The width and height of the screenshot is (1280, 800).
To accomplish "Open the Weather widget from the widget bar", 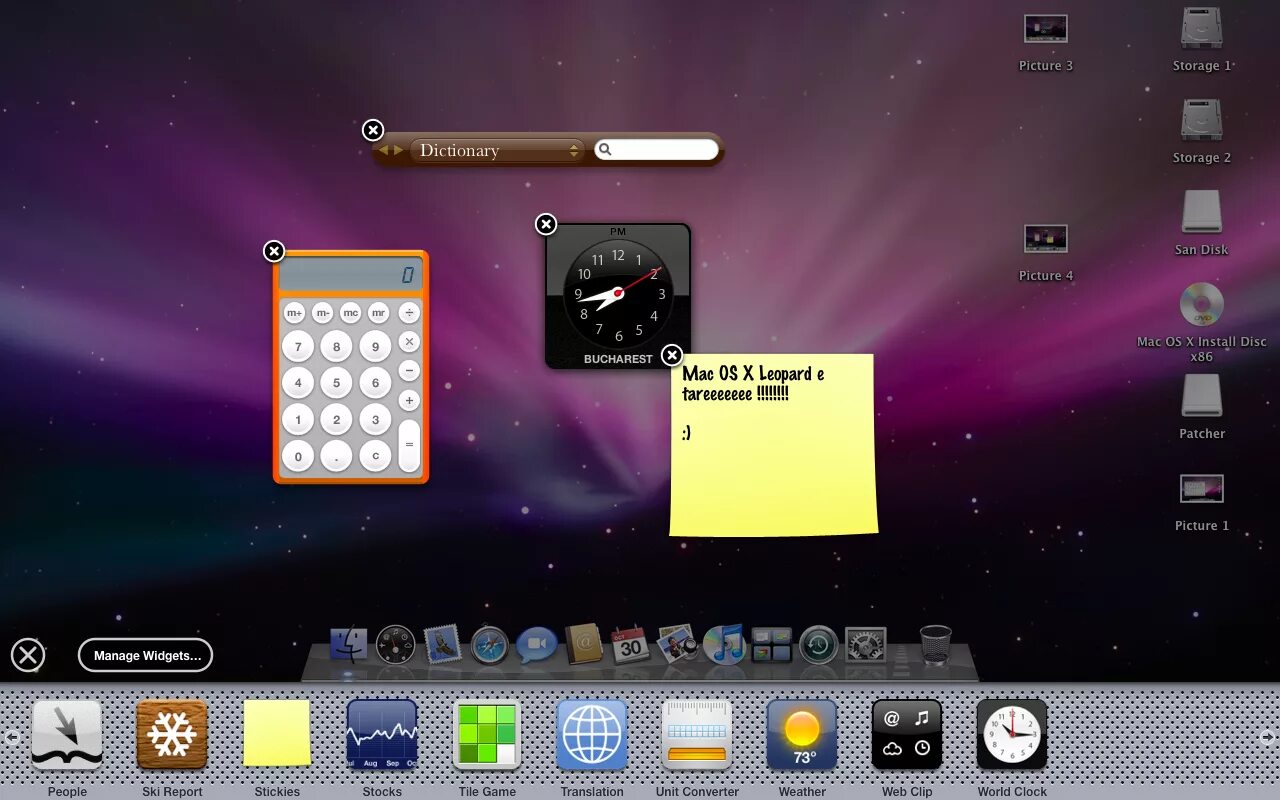I will (x=802, y=735).
